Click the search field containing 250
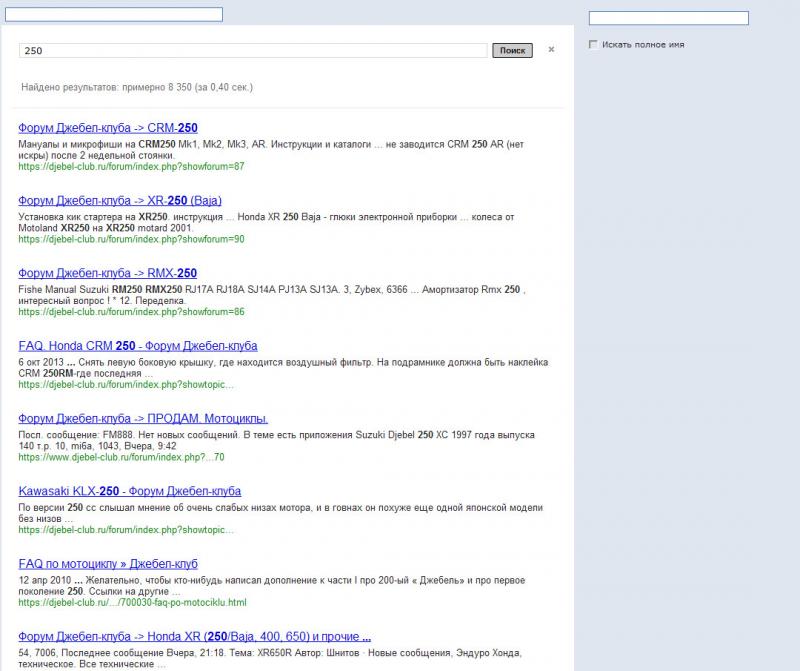The width and height of the screenshot is (800, 671). 253,51
